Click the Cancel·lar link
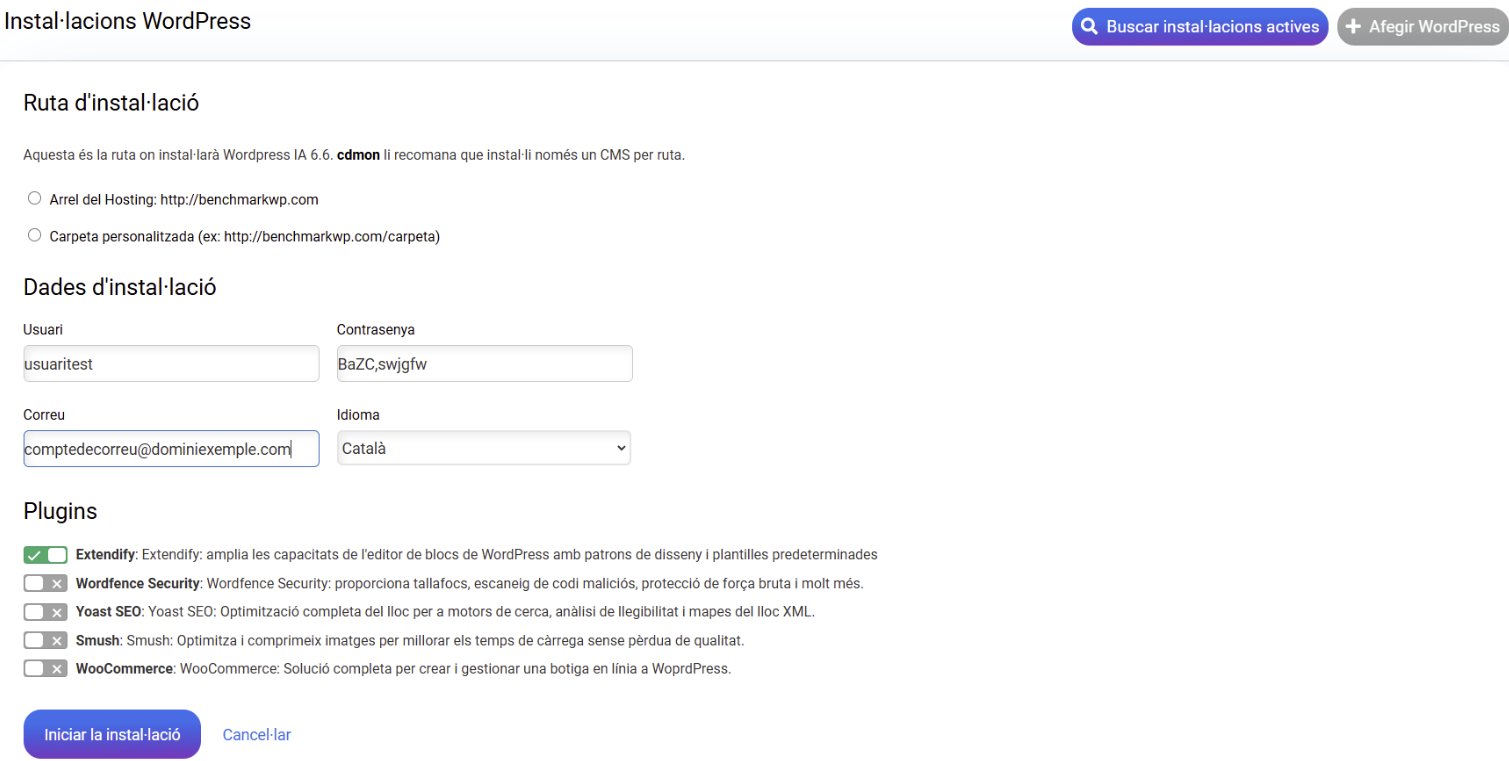Screen dimensions: 1509x761 click(x=257, y=734)
